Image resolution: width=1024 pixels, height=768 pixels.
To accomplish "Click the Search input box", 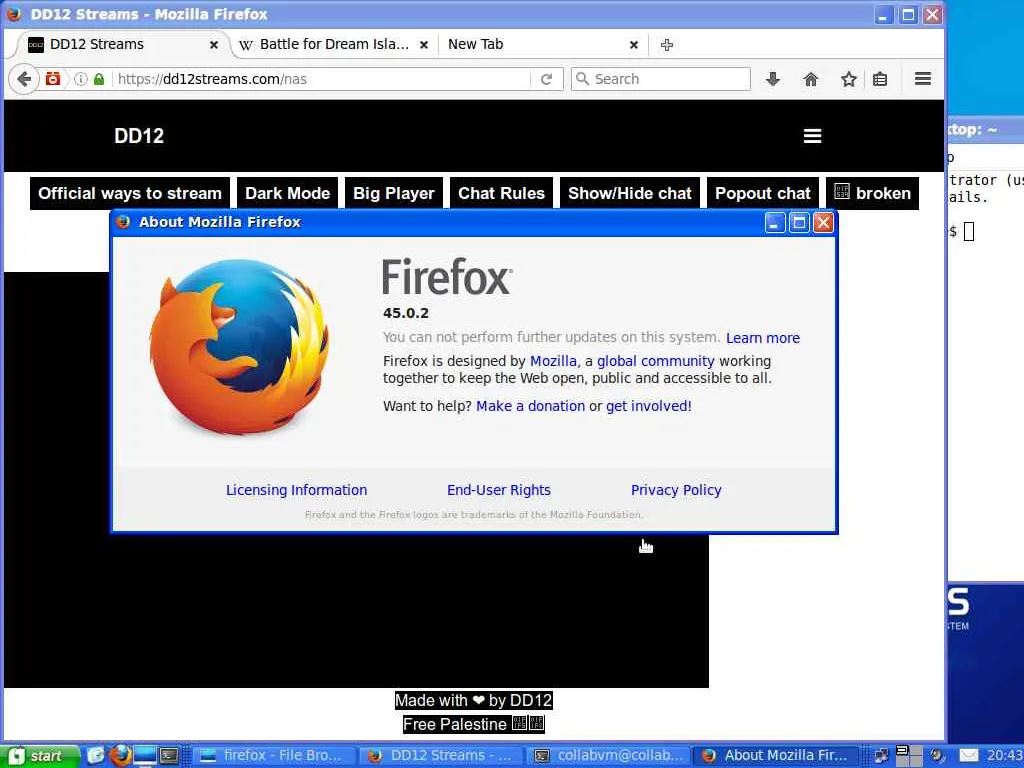I will (660, 79).
